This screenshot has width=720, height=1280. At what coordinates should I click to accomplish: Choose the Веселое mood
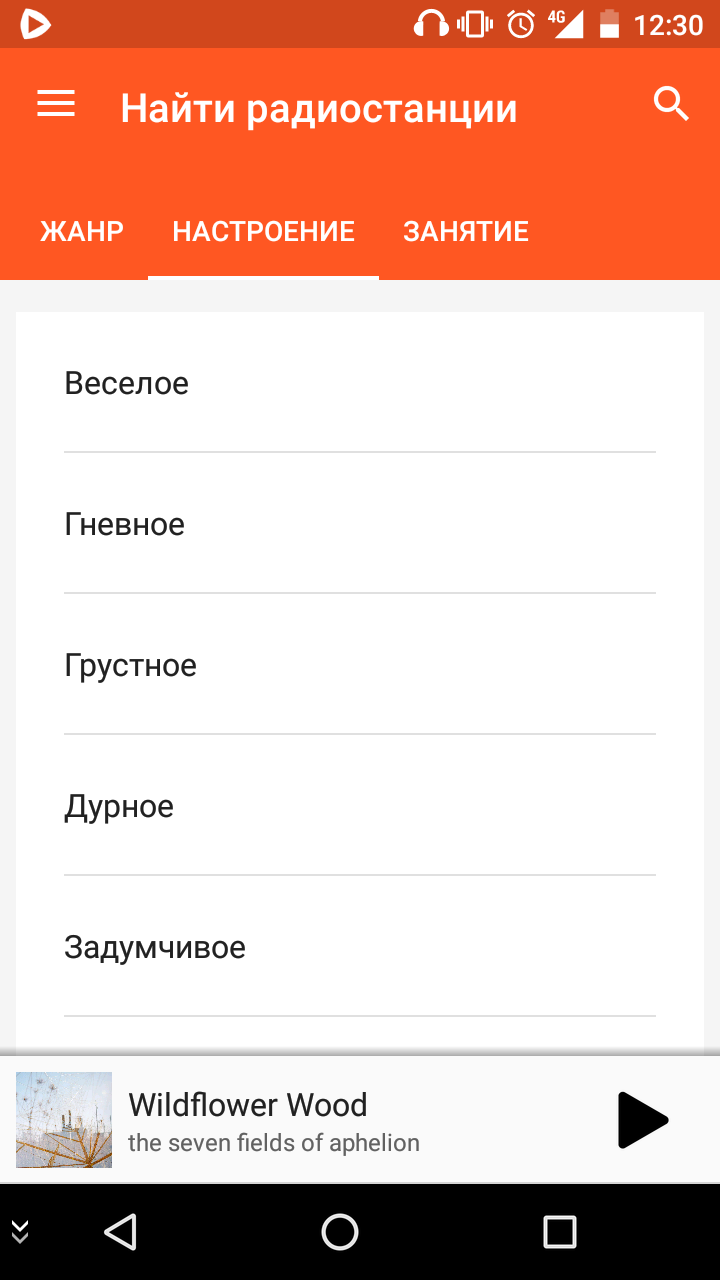coord(360,383)
